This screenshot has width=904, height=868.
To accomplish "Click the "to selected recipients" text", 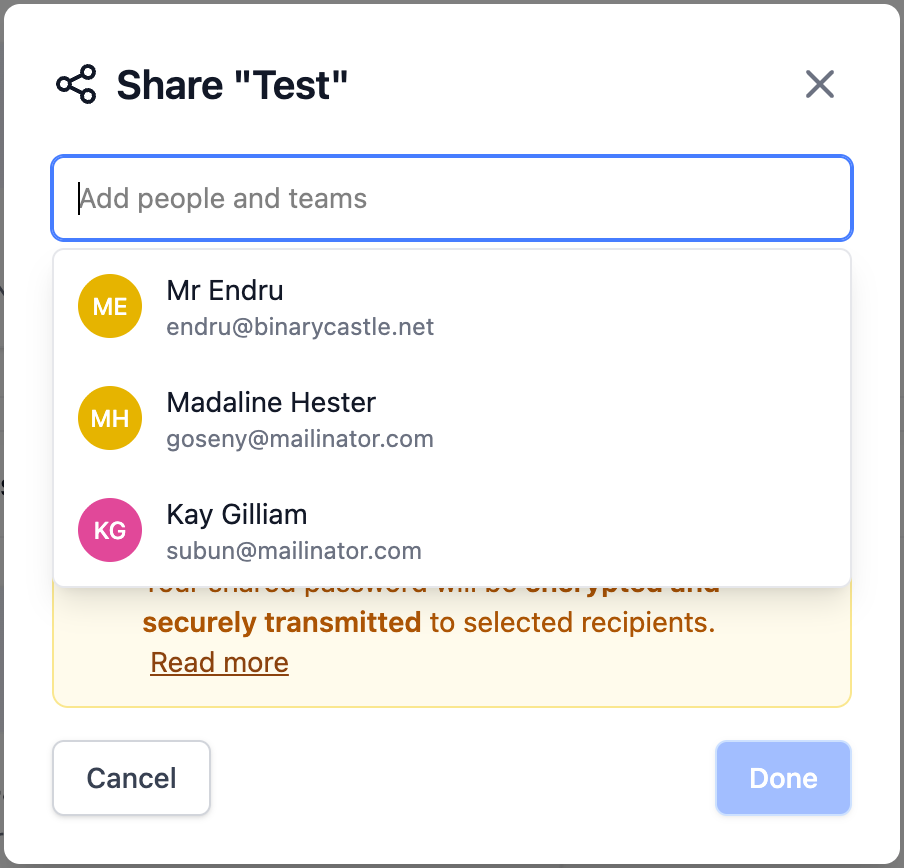I will tap(572, 622).
